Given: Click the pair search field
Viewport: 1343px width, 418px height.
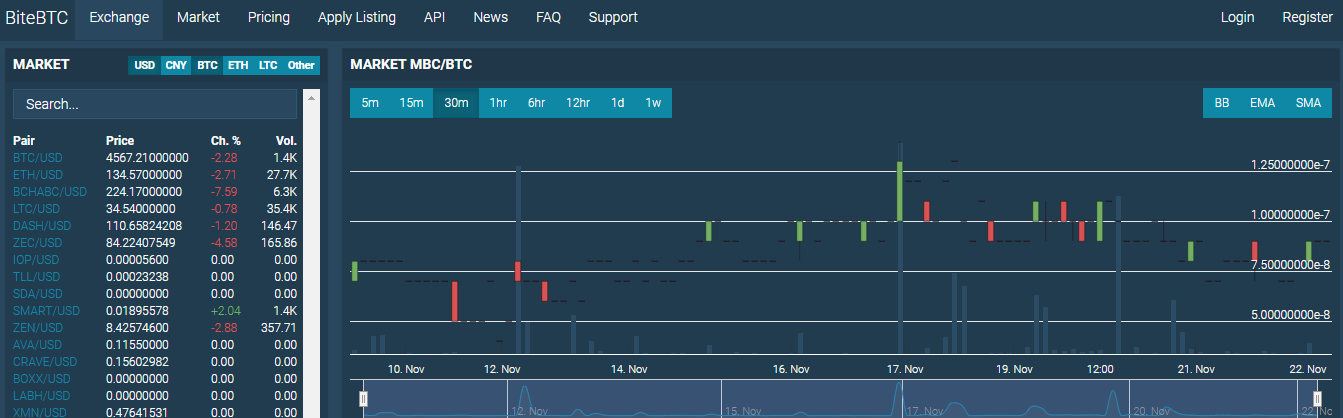Looking at the screenshot, I should pyautogui.click(x=155, y=104).
